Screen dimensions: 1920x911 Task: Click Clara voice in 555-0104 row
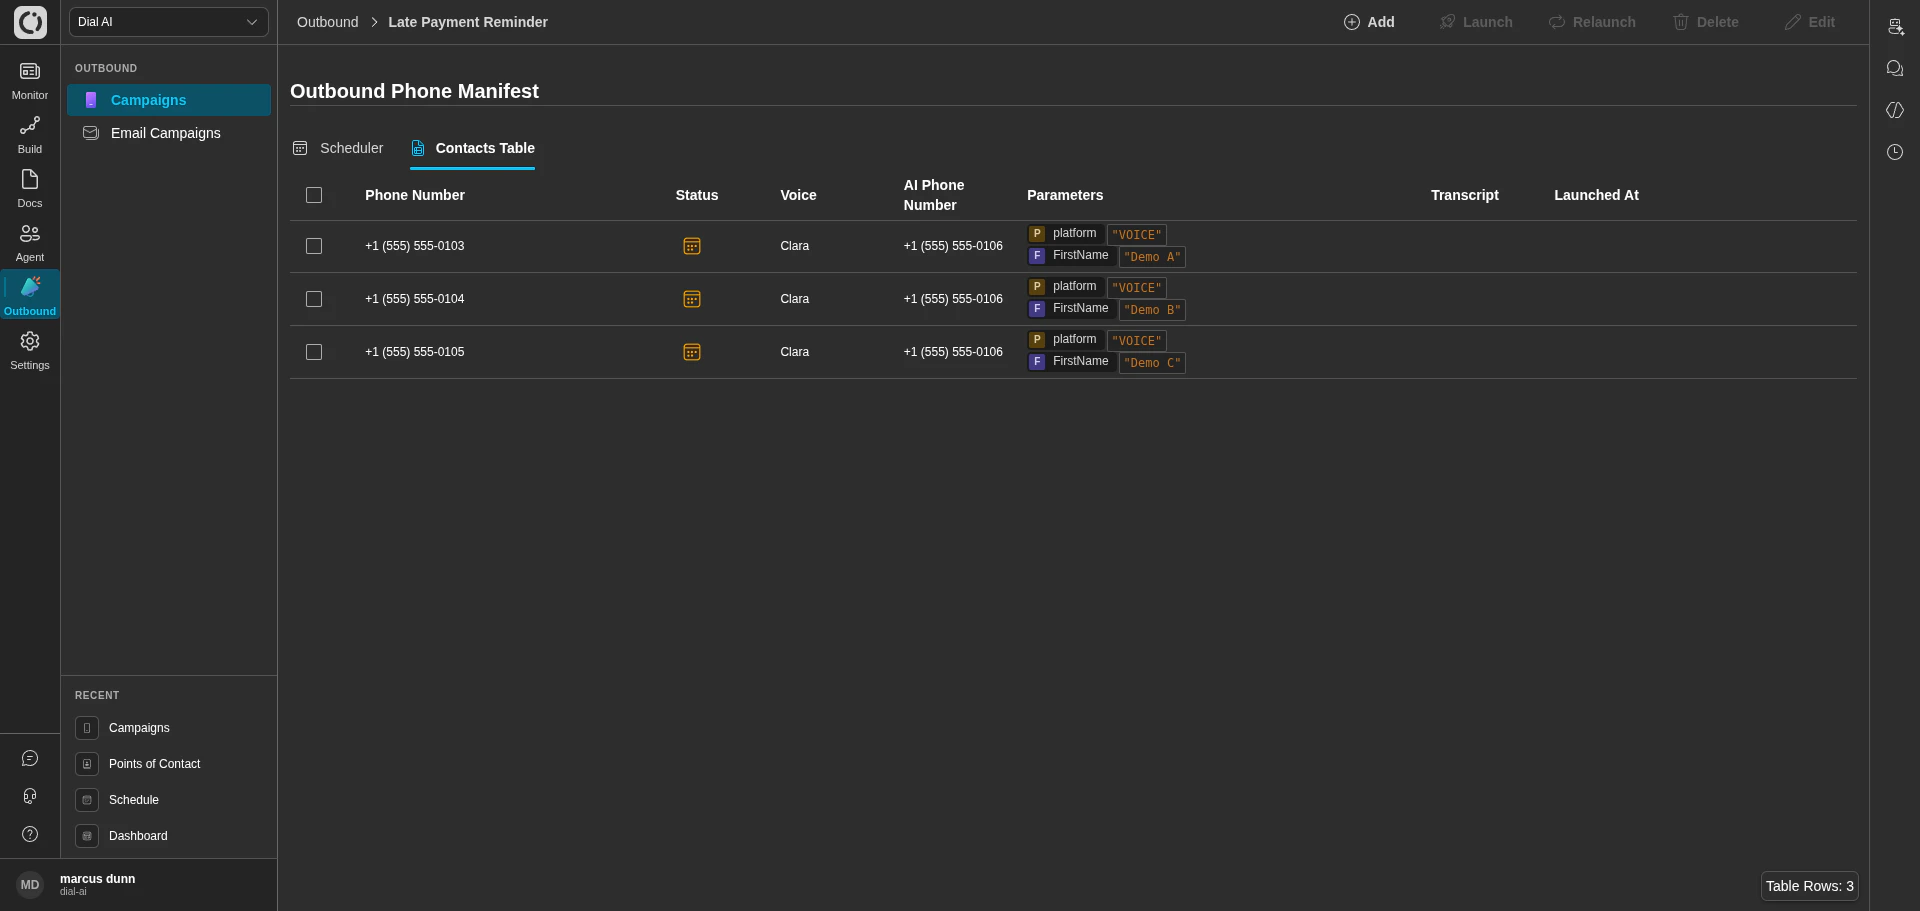[795, 299]
